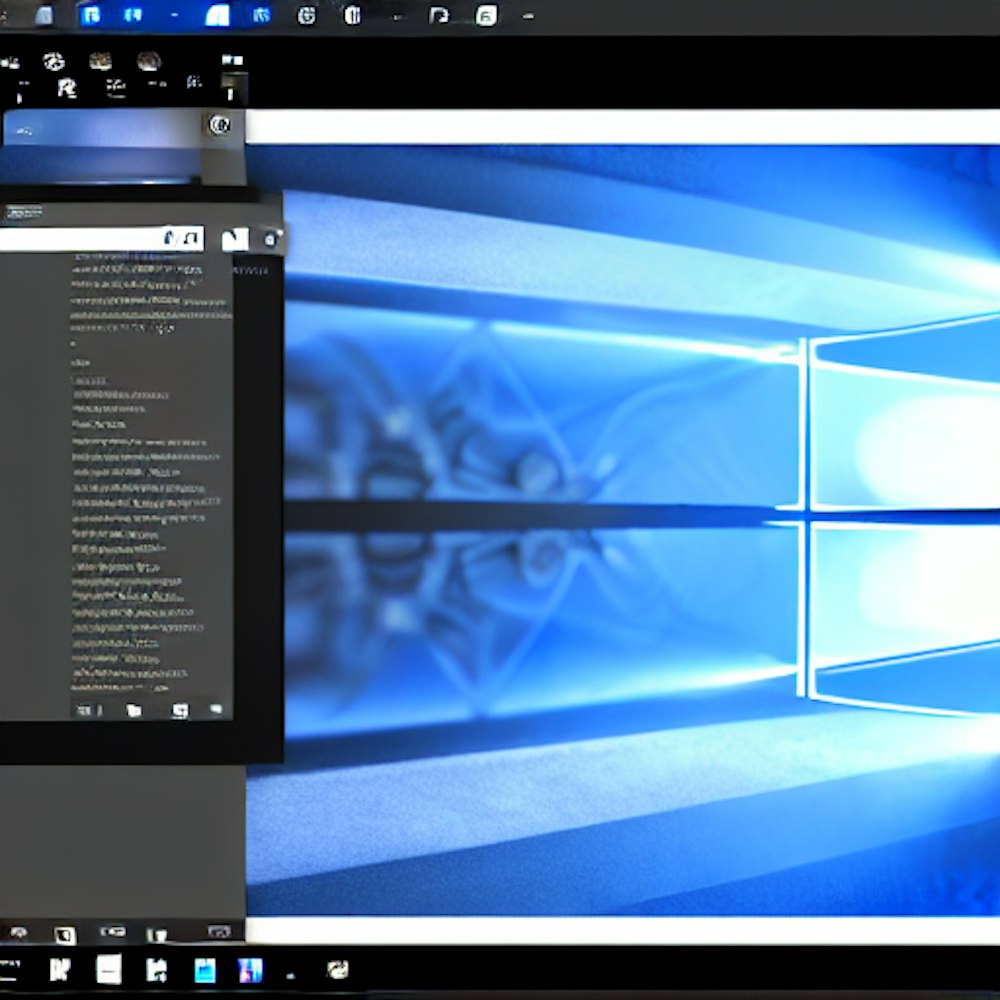The width and height of the screenshot is (1000, 1000).
Task: Open the light-blue app icon in the bottom taskbar
Action: 205,970
